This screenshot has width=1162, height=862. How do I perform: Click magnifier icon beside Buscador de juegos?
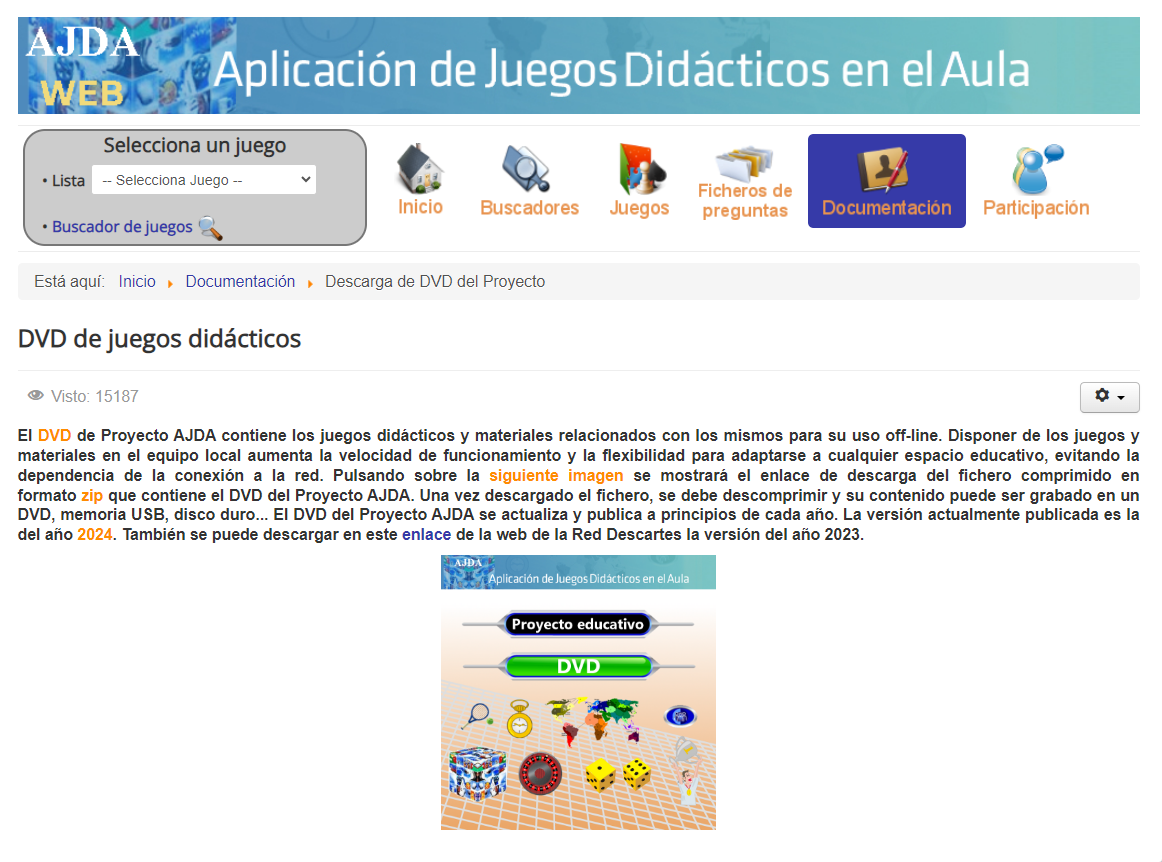pos(210,228)
